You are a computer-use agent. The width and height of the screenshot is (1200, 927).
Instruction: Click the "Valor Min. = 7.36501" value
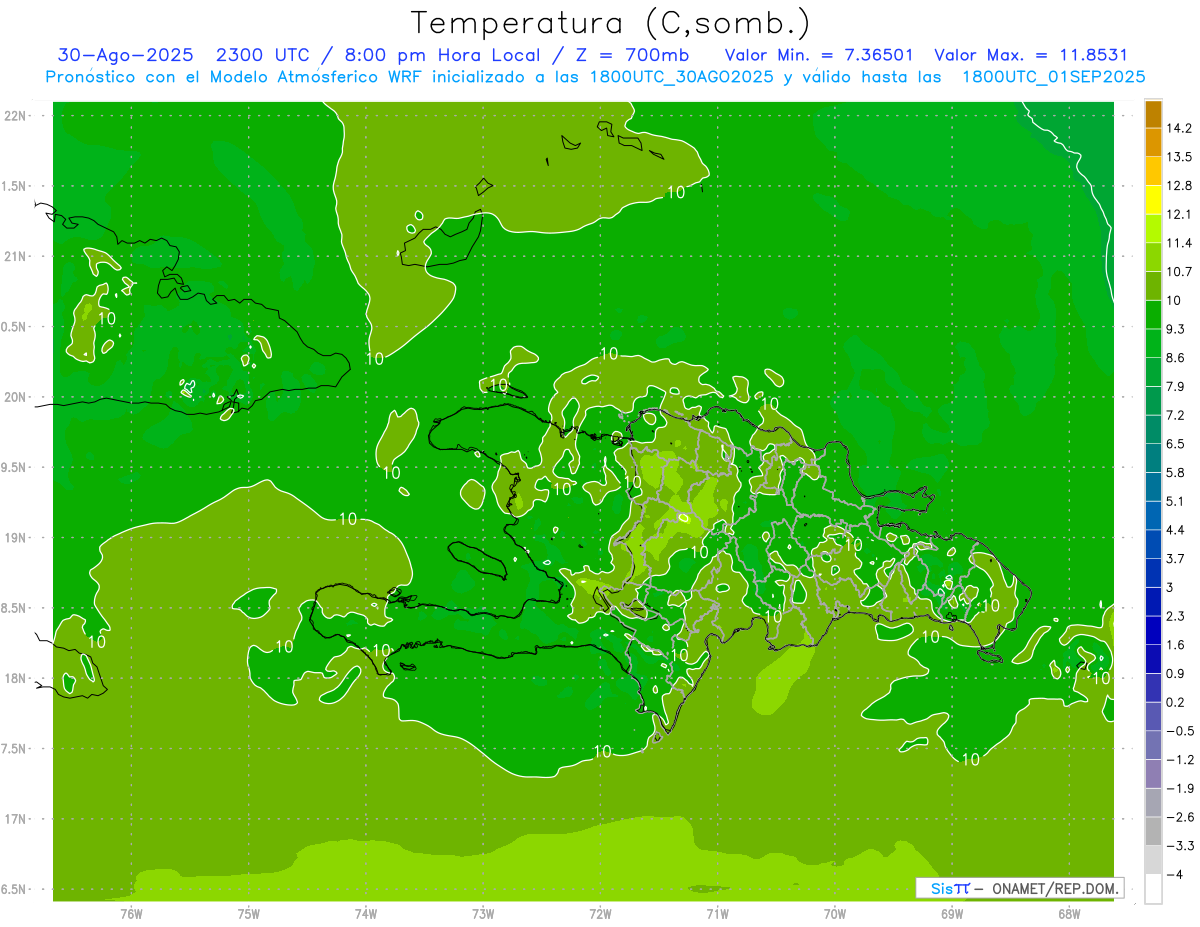819,55
